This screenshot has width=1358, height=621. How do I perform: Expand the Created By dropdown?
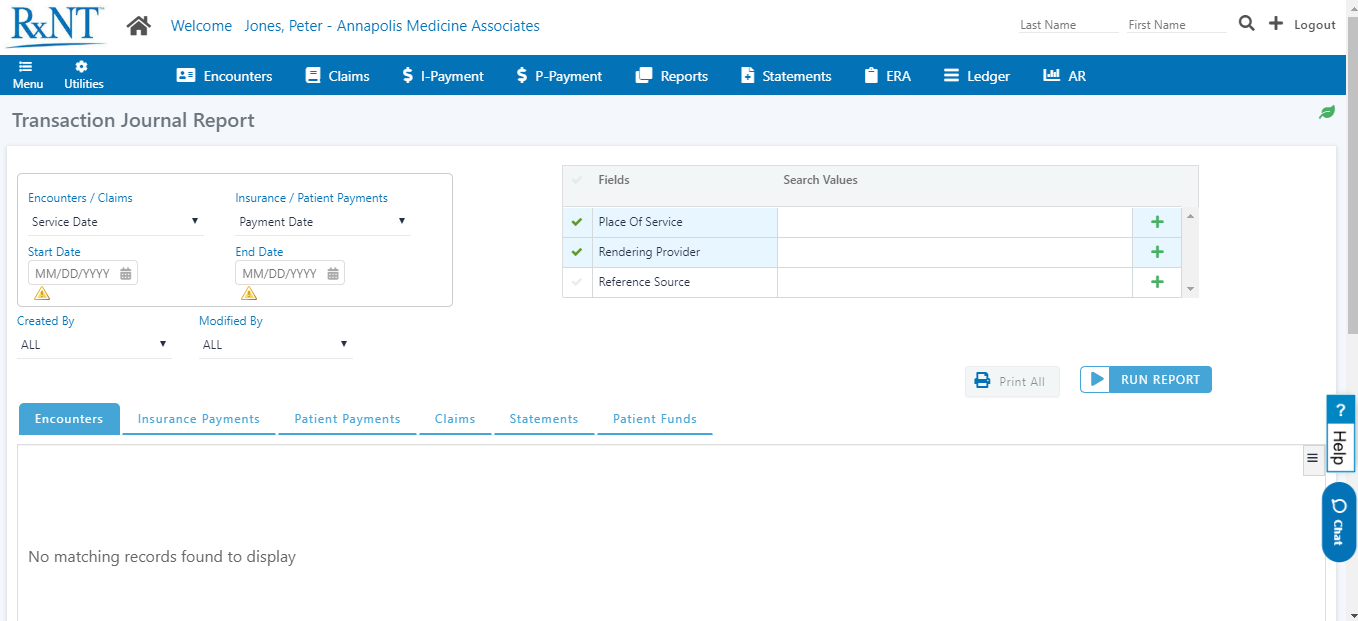94,344
